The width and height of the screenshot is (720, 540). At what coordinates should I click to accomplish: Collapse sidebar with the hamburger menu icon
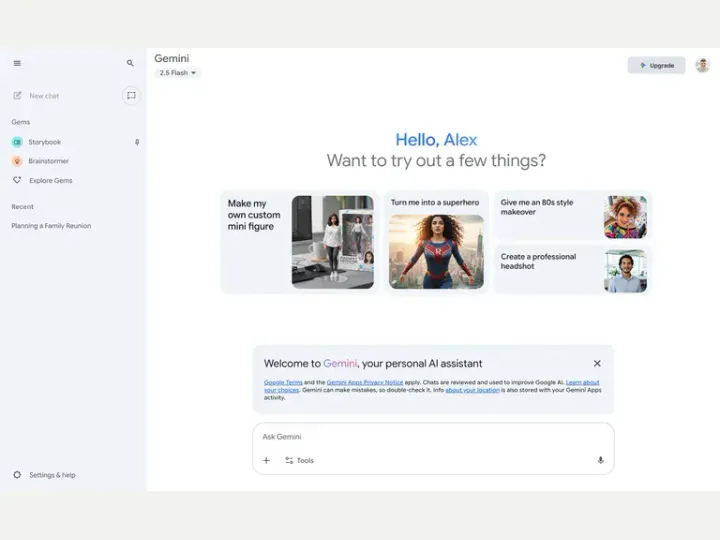tap(17, 63)
